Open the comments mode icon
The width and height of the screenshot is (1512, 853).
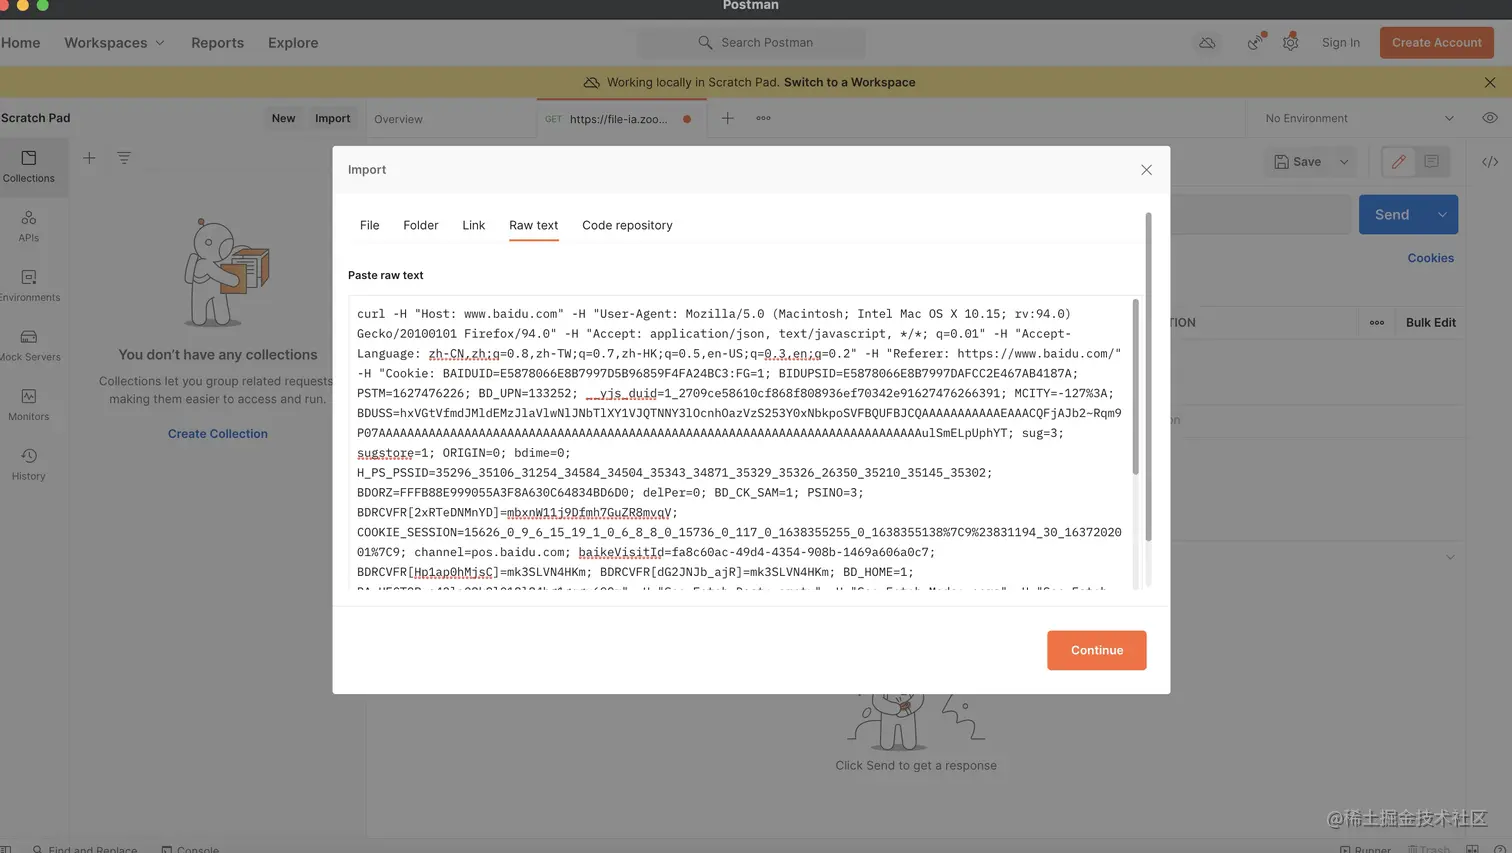coord(1431,161)
